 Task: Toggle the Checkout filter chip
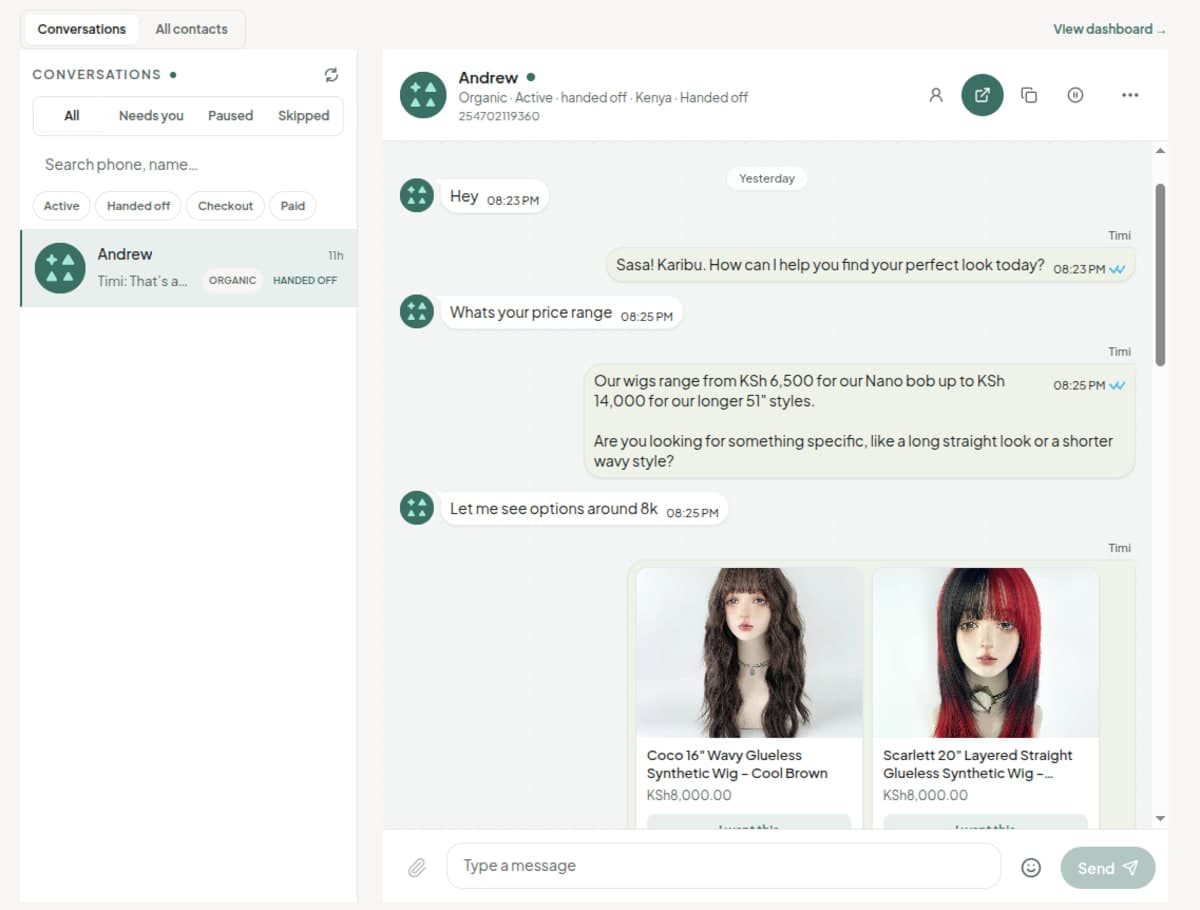click(225, 206)
